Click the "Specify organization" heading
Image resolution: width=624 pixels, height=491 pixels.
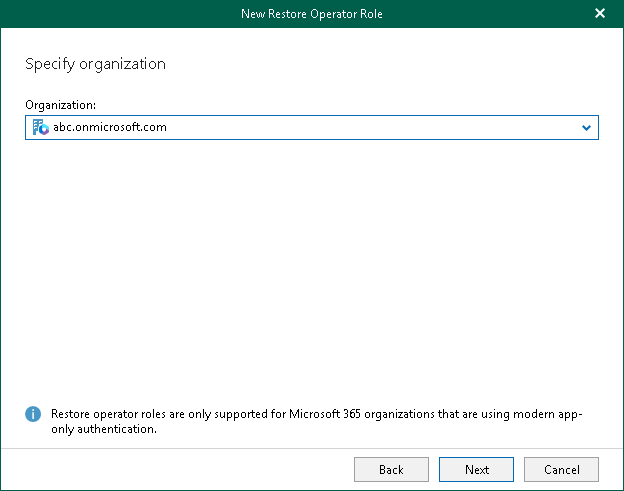95,64
